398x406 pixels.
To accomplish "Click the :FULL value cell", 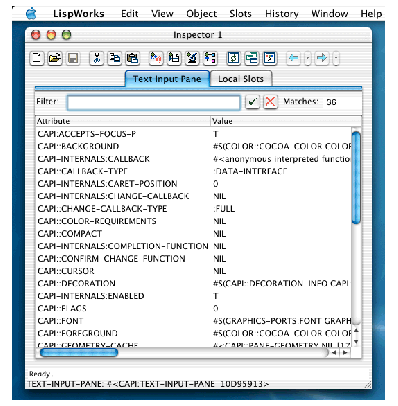I will (x=224, y=209).
